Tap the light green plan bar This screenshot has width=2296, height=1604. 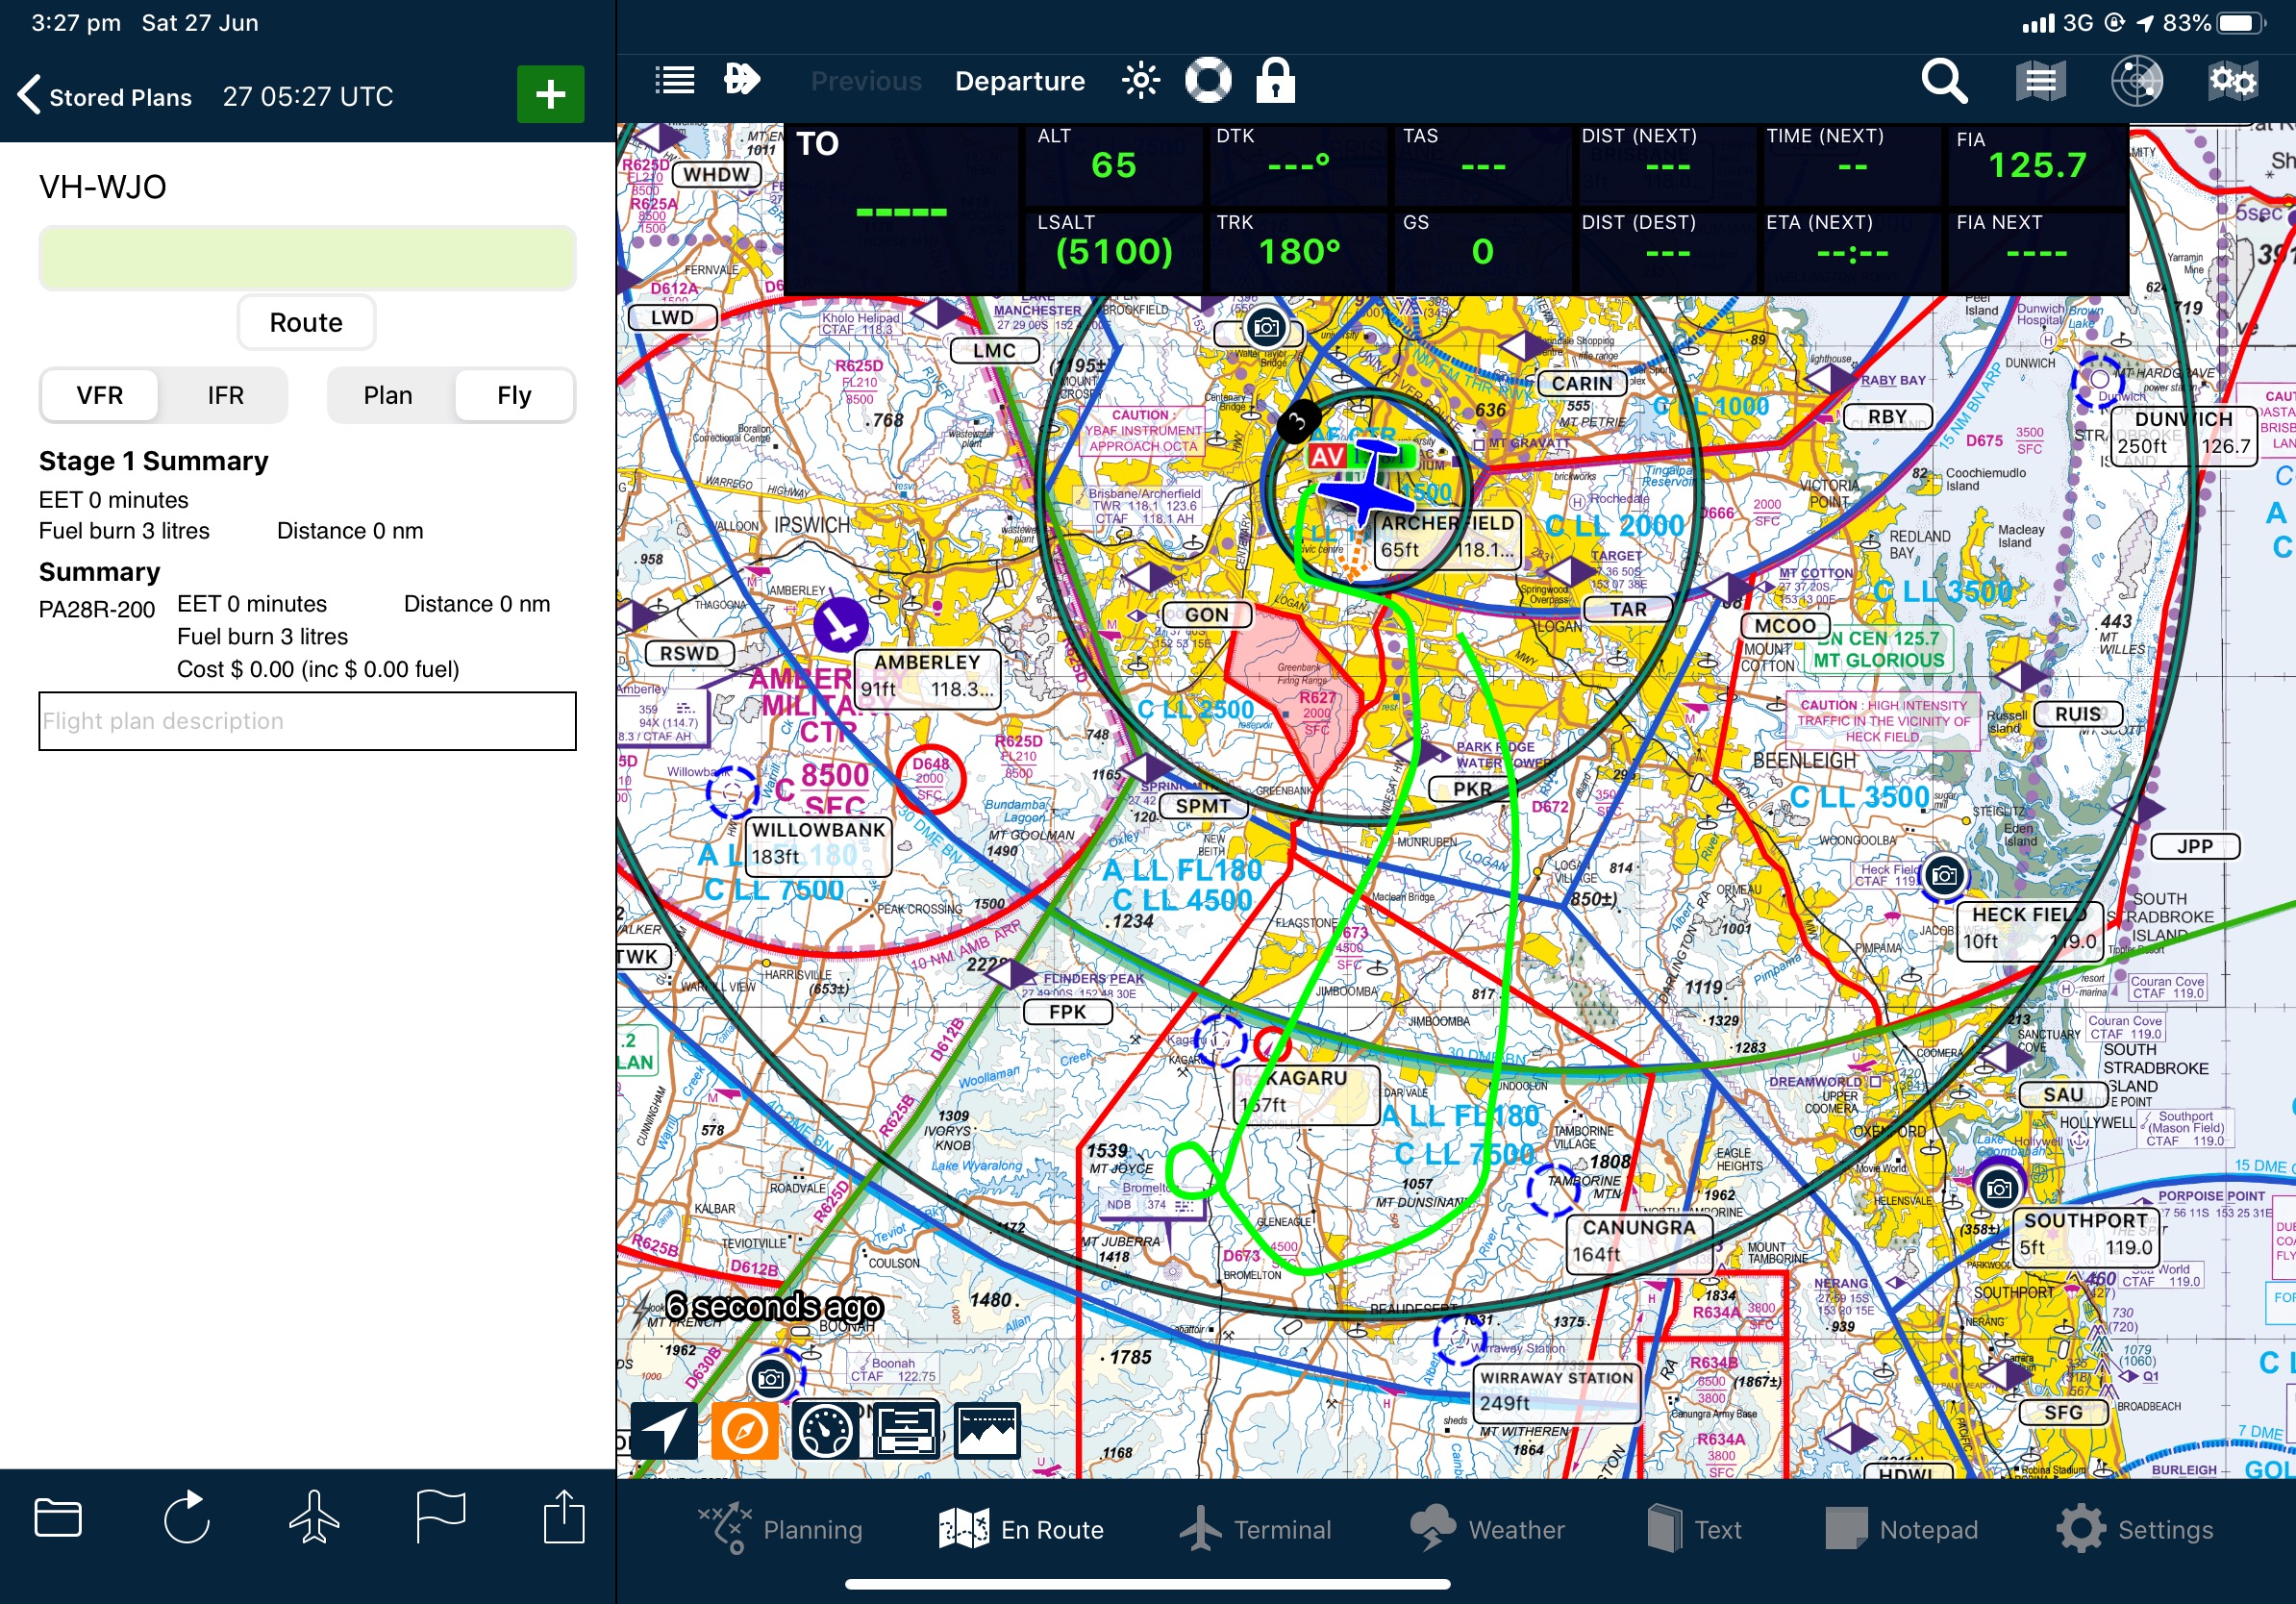pos(307,258)
